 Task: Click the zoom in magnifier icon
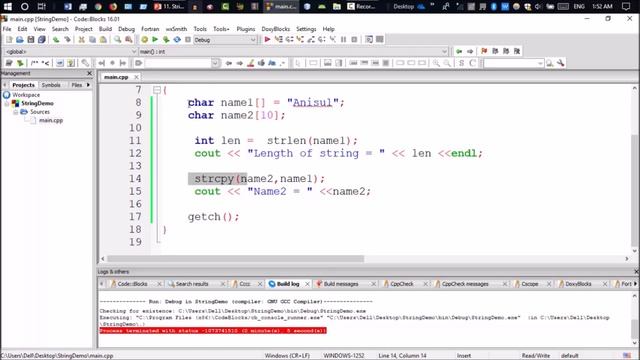(x=436, y=63)
